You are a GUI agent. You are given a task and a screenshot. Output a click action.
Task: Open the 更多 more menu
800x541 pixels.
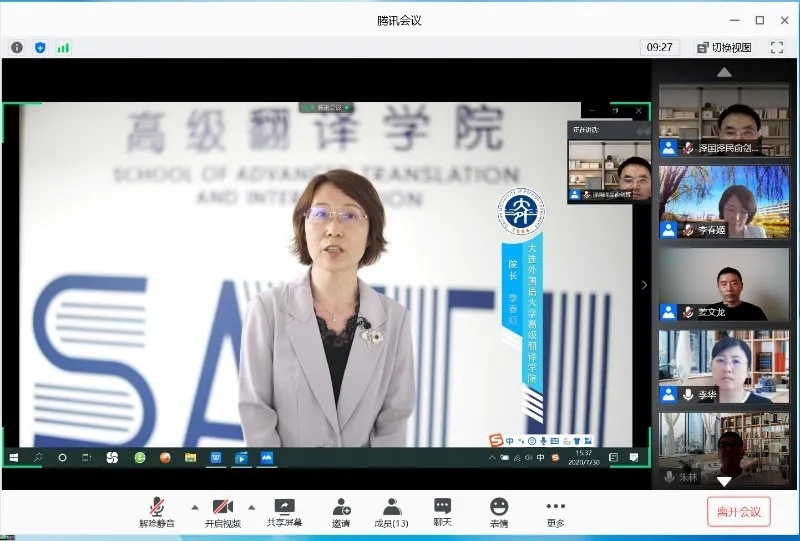[555, 512]
